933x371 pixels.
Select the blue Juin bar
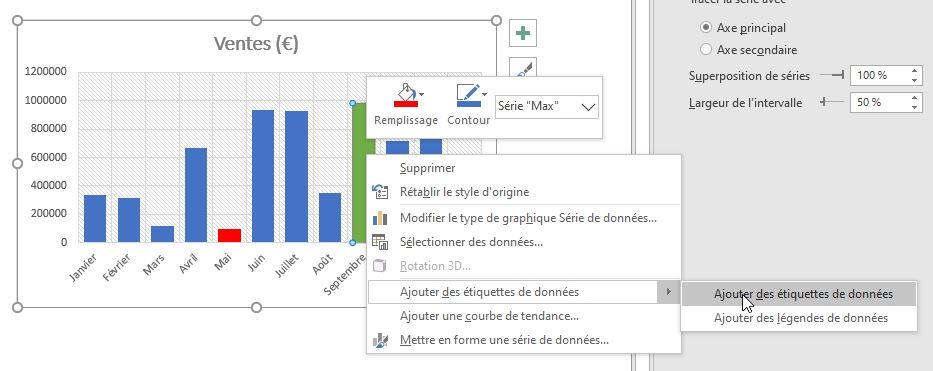pyautogui.click(x=263, y=176)
